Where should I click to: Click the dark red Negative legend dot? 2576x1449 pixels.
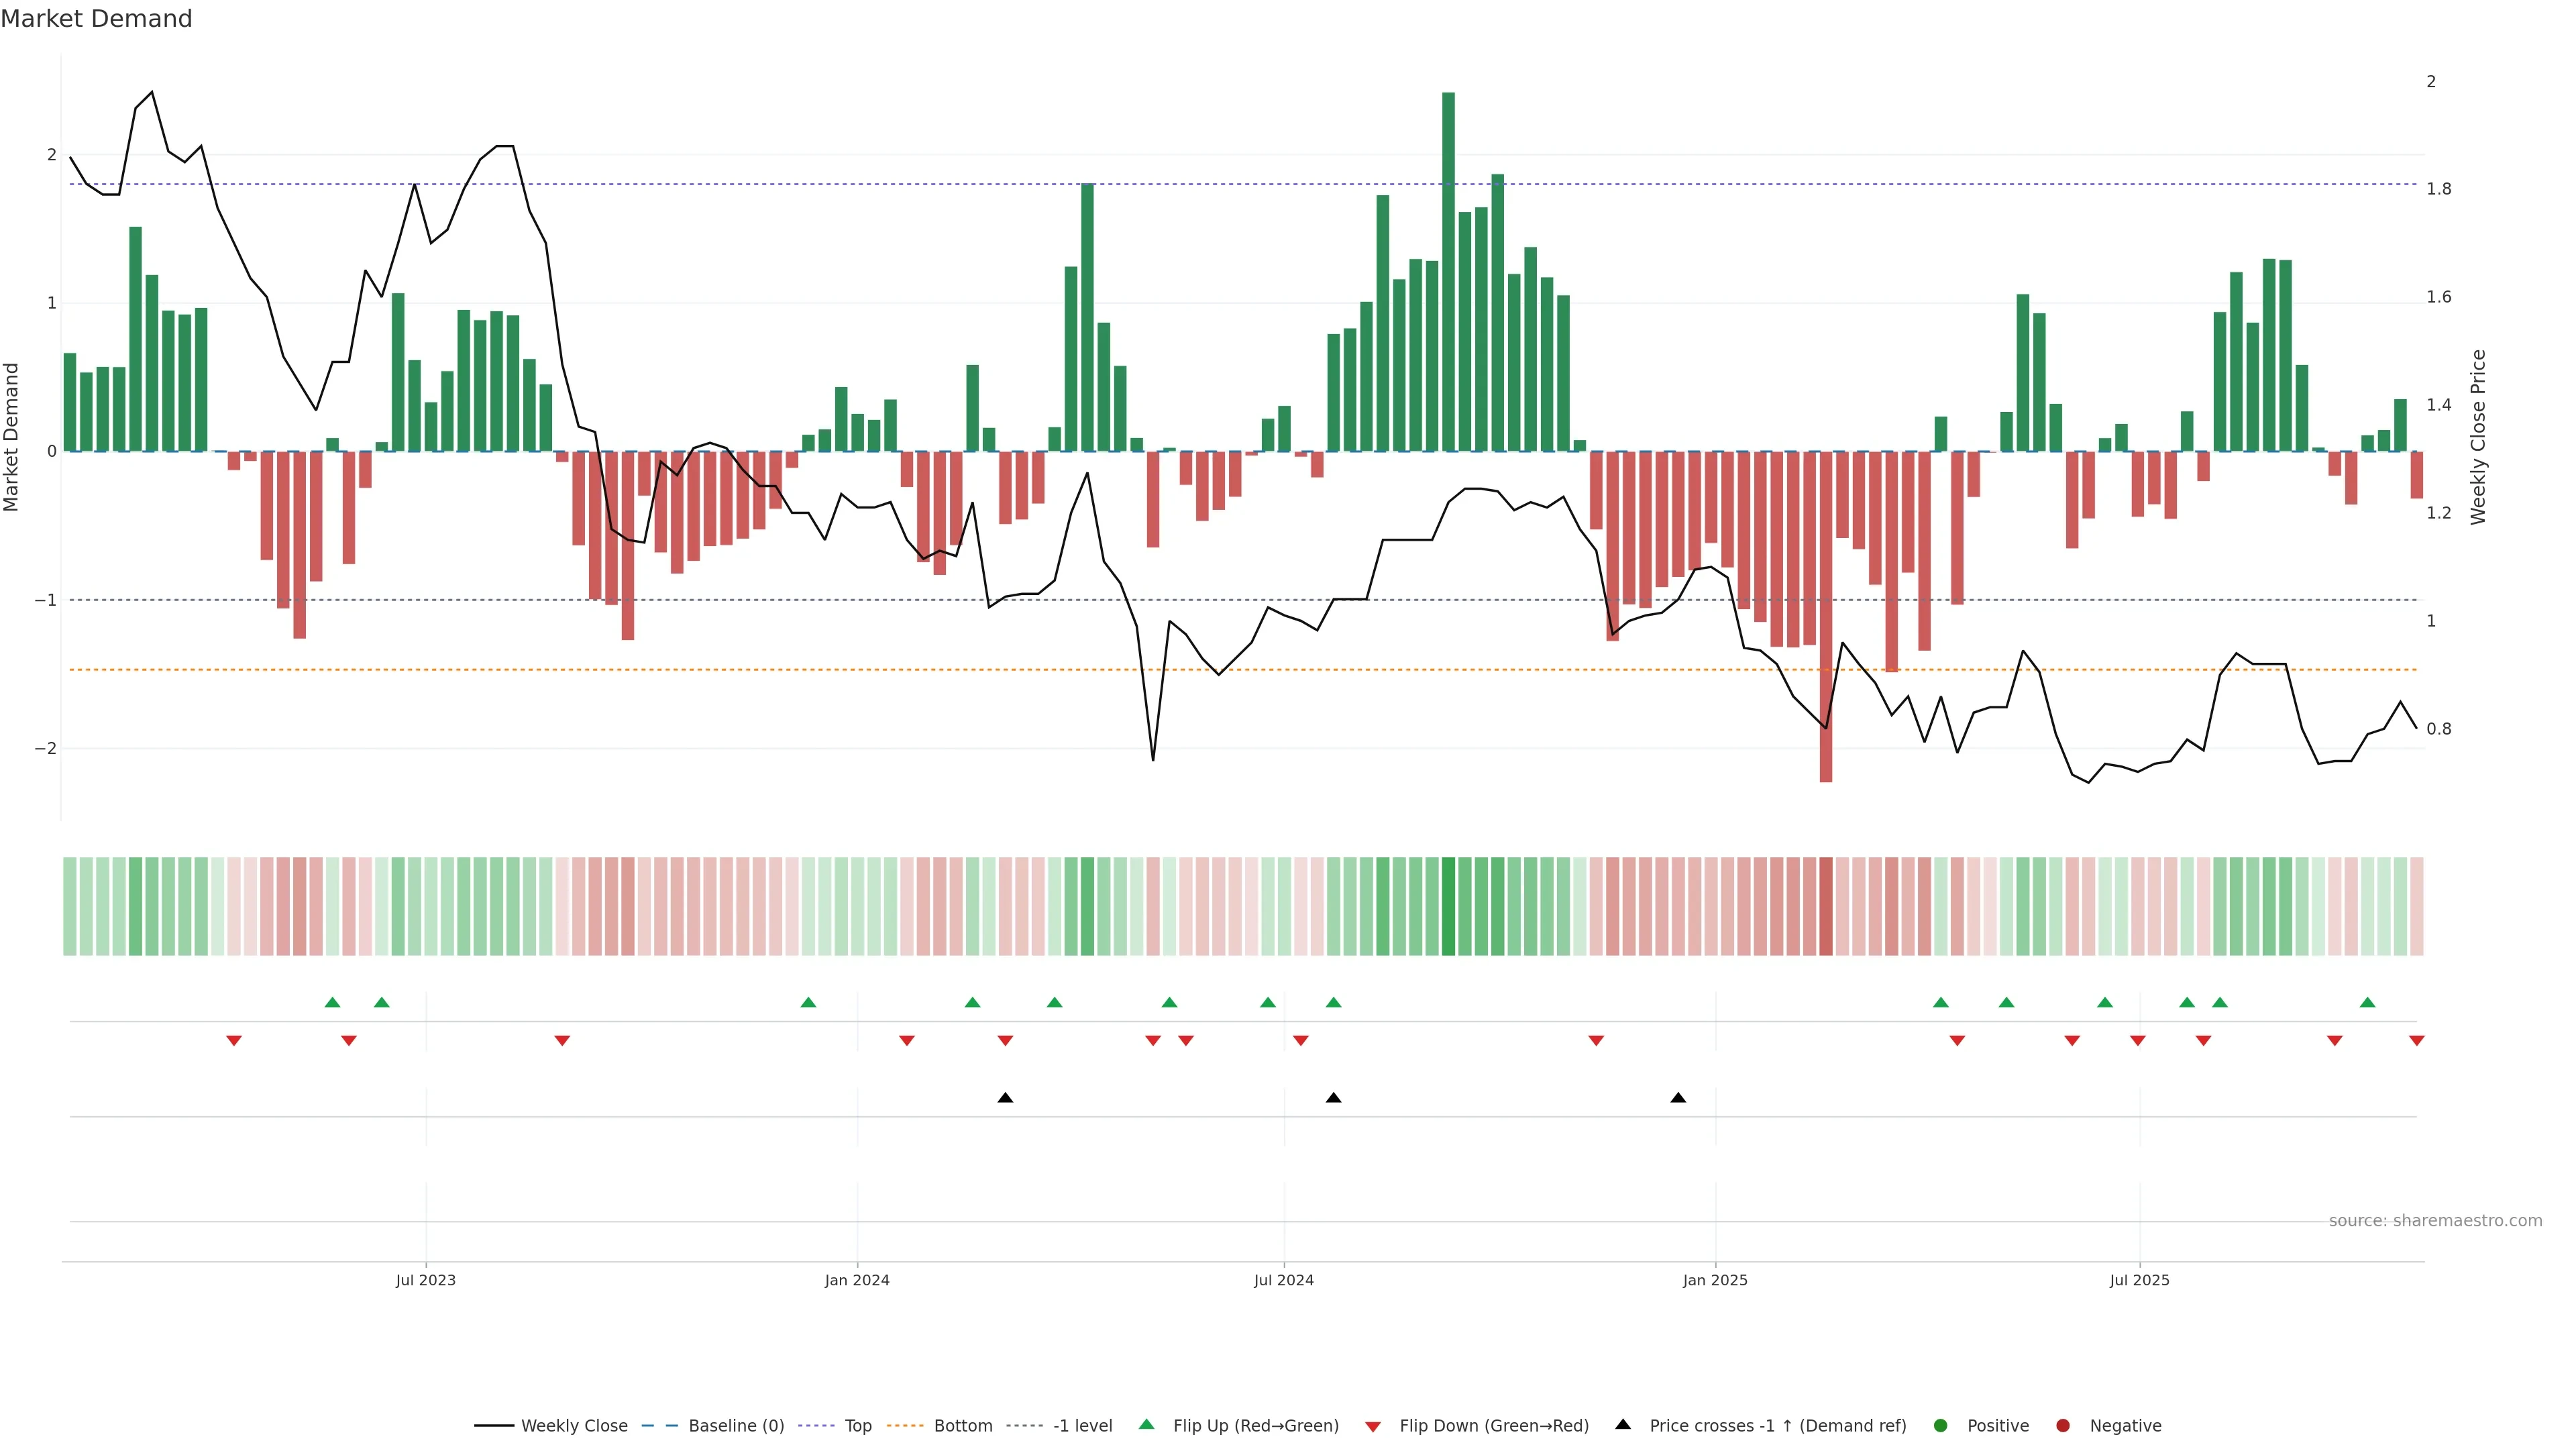click(2063, 1425)
